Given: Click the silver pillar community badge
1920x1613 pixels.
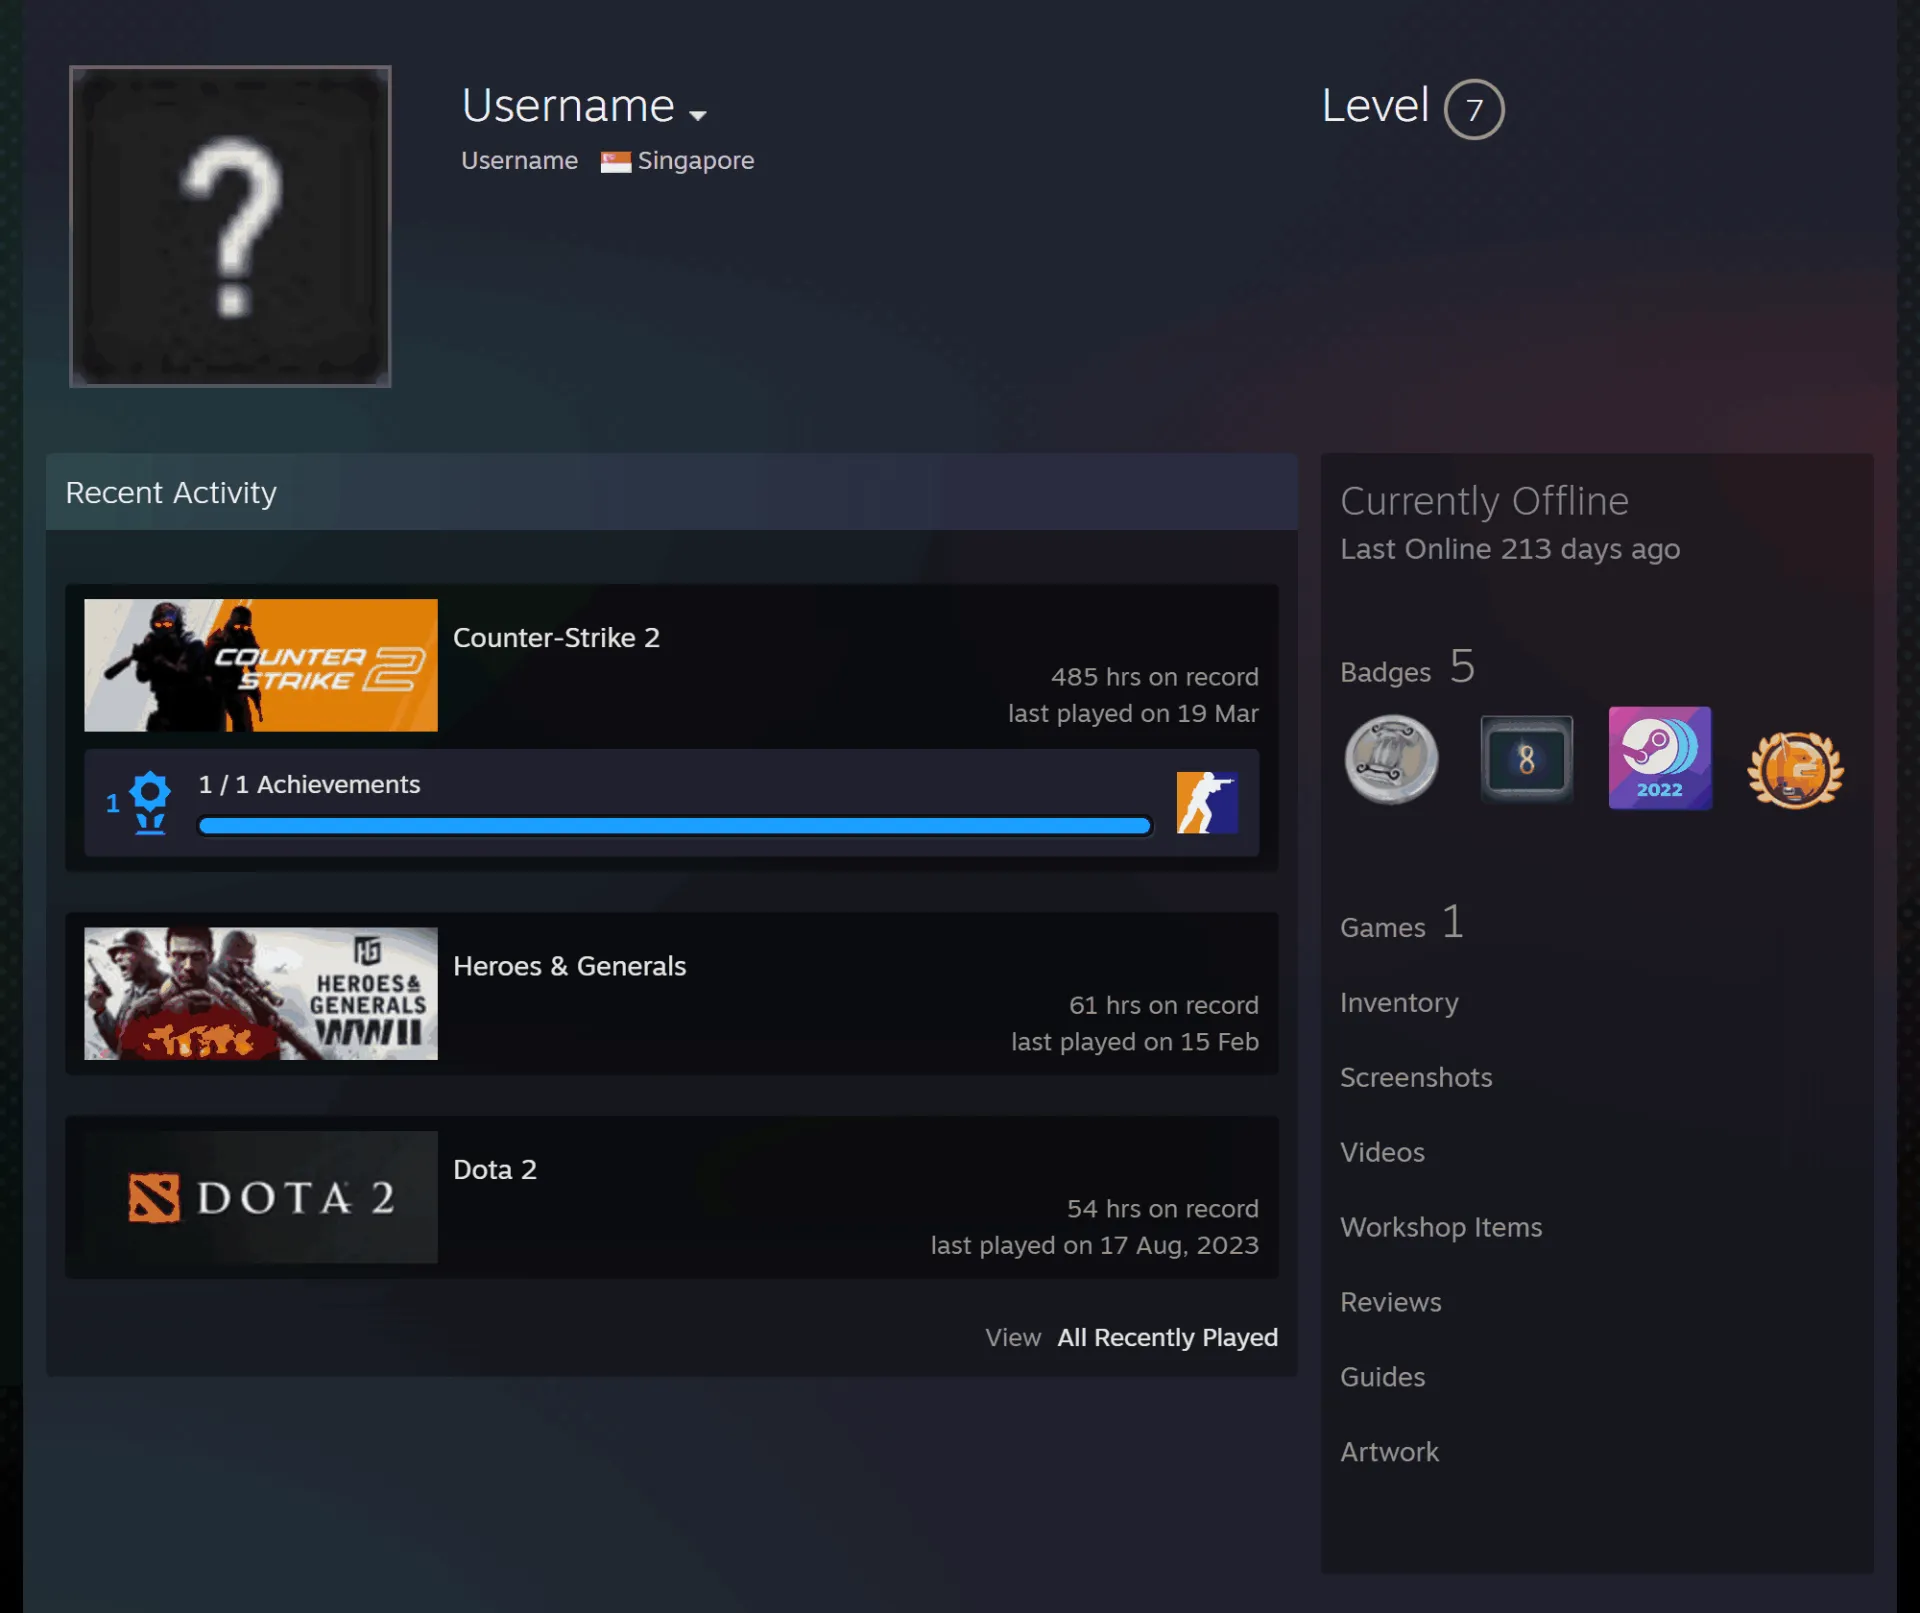Looking at the screenshot, I should (x=1391, y=760).
